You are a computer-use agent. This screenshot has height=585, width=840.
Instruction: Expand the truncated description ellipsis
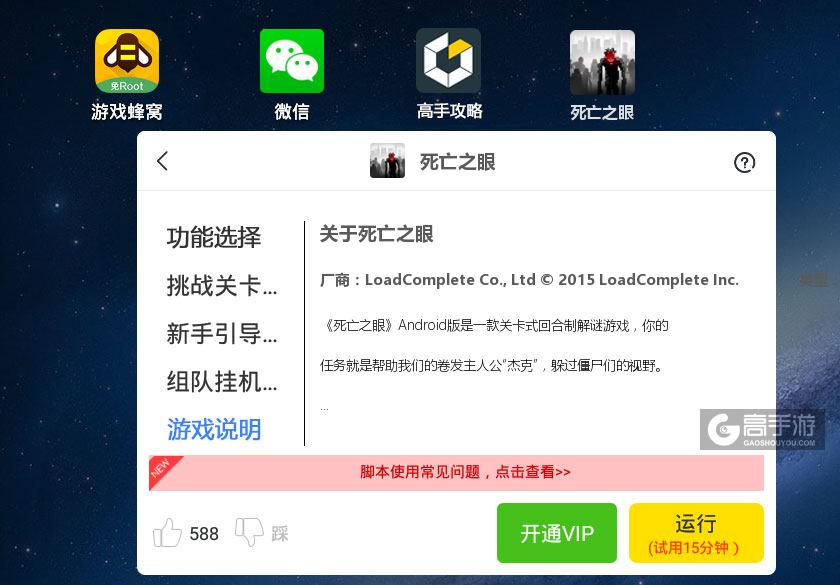pyautogui.click(x=324, y=410)
